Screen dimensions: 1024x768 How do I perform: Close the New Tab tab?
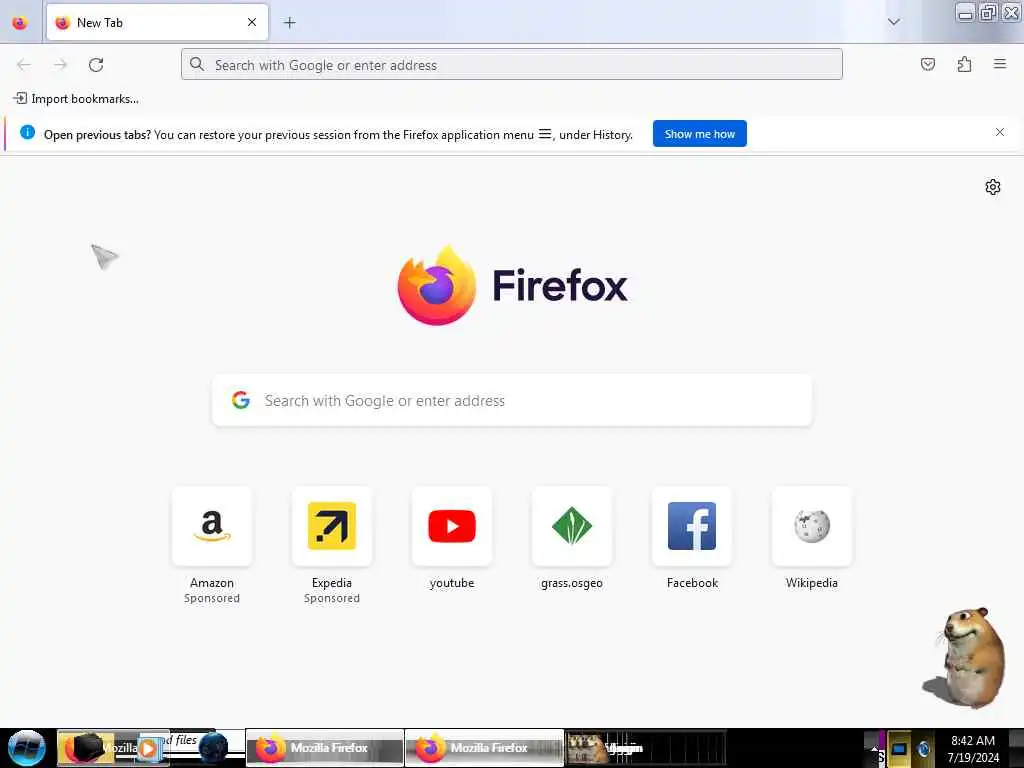pos(252,23)
